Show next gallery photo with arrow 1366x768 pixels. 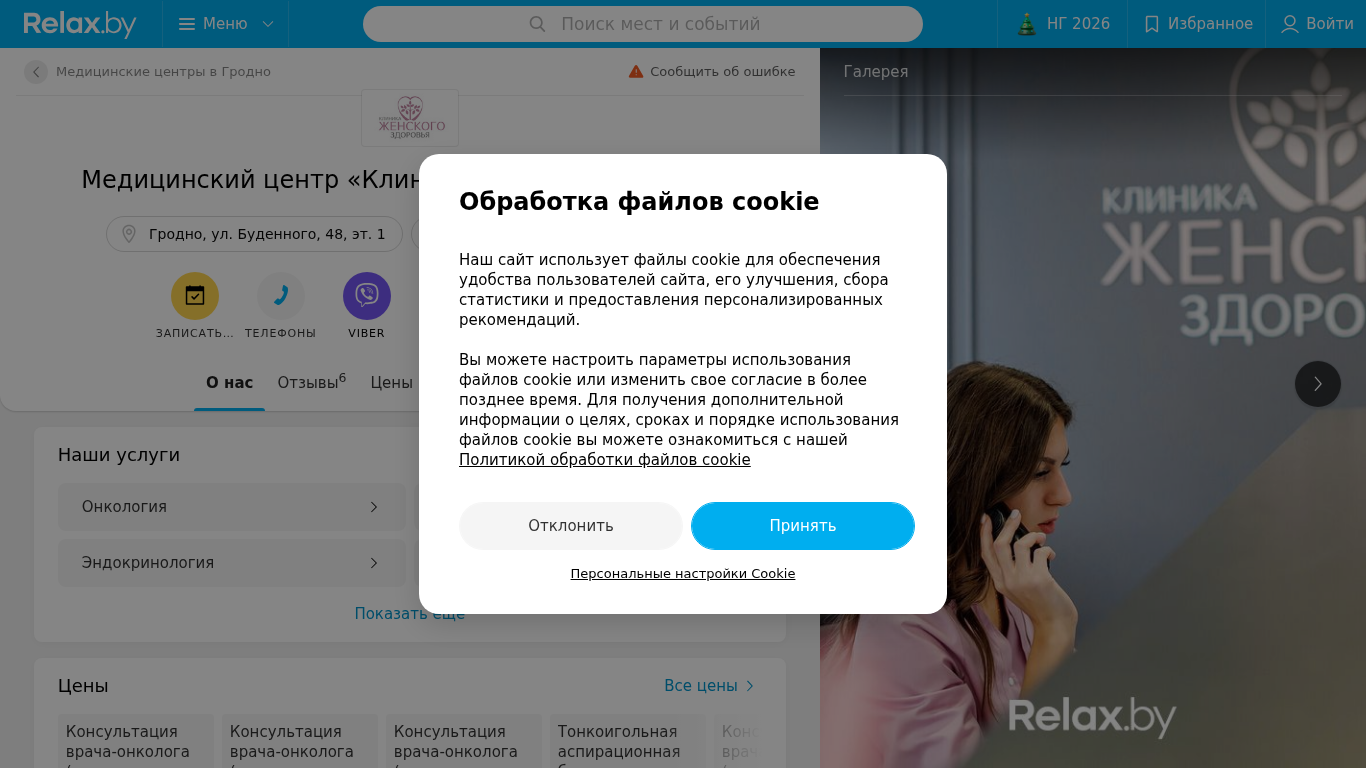tap(1318, 384)
